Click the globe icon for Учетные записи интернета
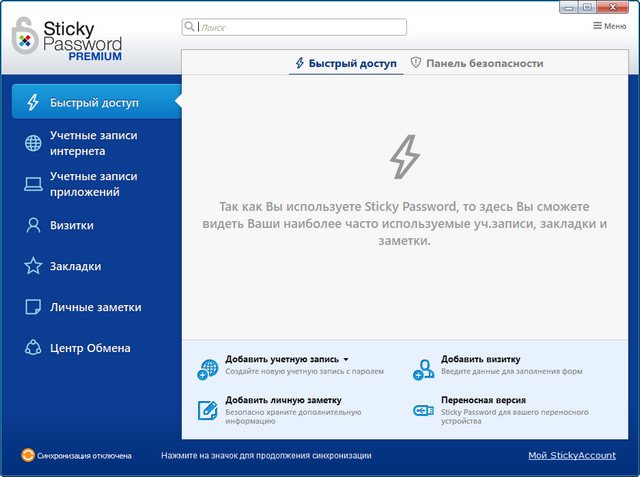Image resolution: width=640 pixels, height=477 pixels. [33, 143]
